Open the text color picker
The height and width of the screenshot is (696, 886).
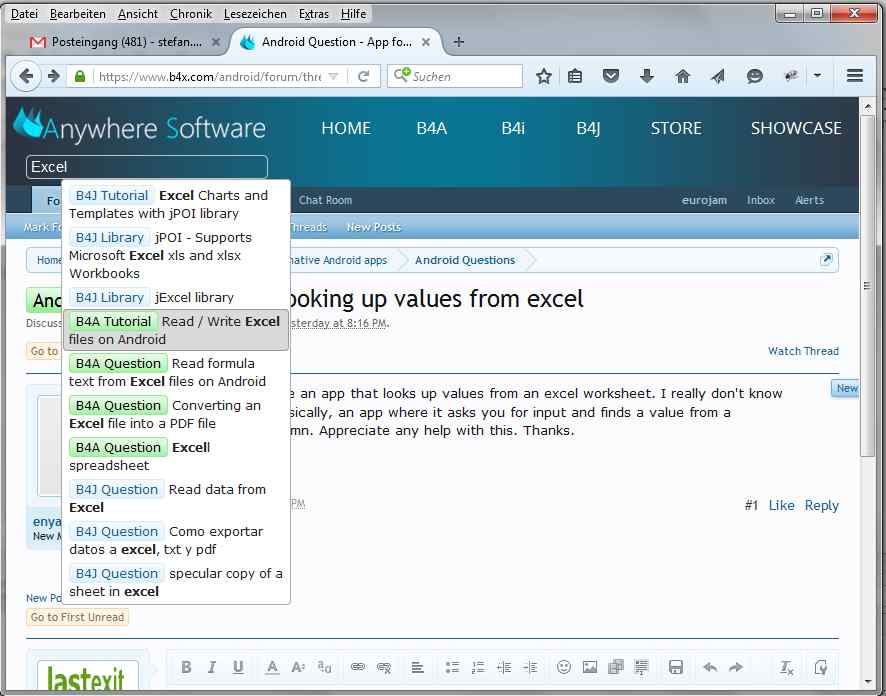tap(272, 667)
